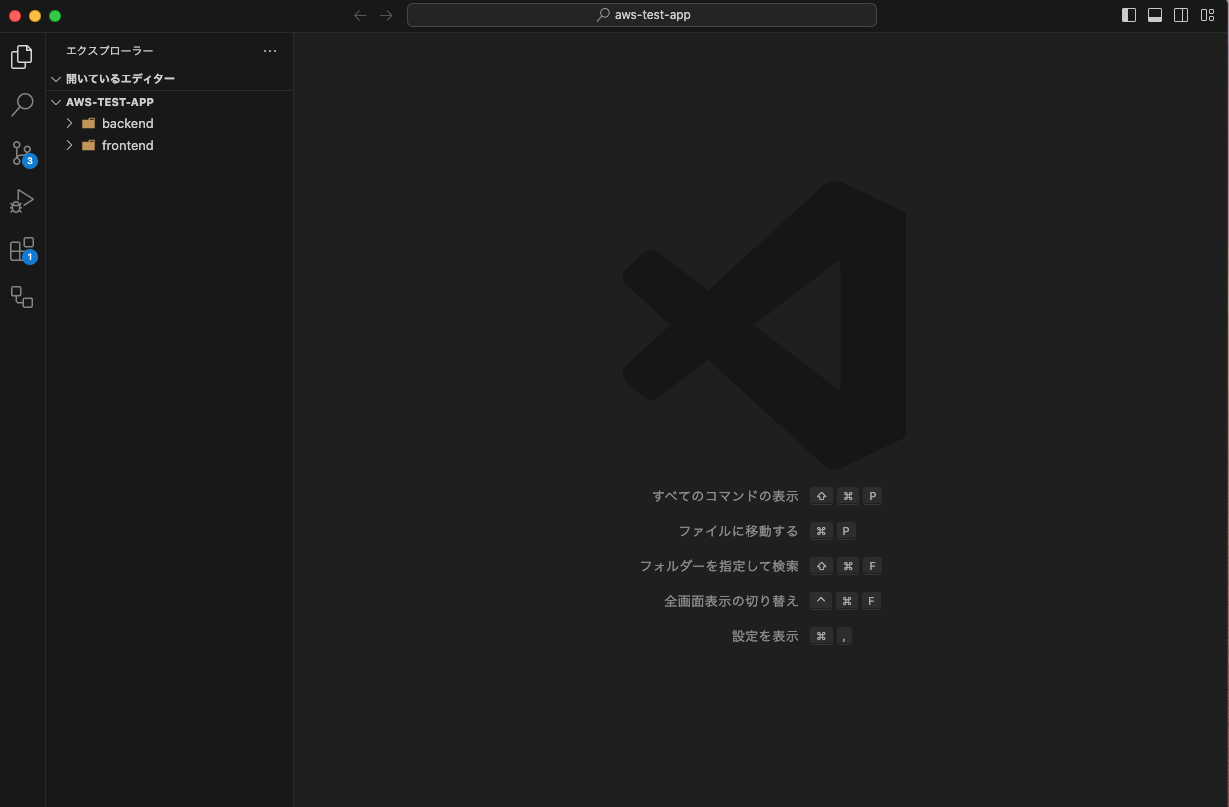Image resolution: width=1229 pixels, height=807 pixels.
Task: Open the Remote Explorer icon below Extensions
Action: pos(22,297)
